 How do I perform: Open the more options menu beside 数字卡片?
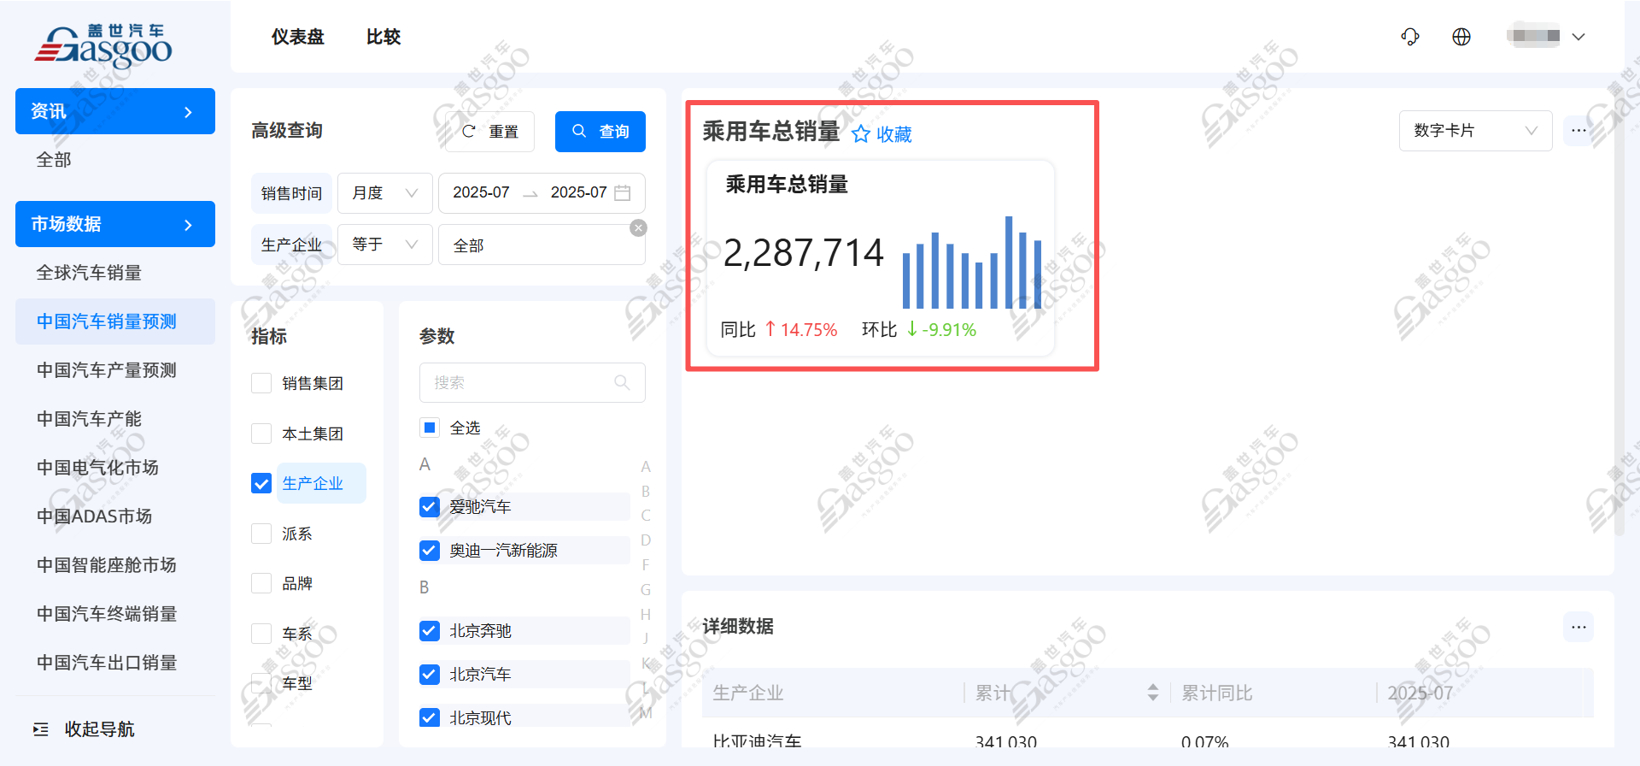click(x=1578, y=131)
